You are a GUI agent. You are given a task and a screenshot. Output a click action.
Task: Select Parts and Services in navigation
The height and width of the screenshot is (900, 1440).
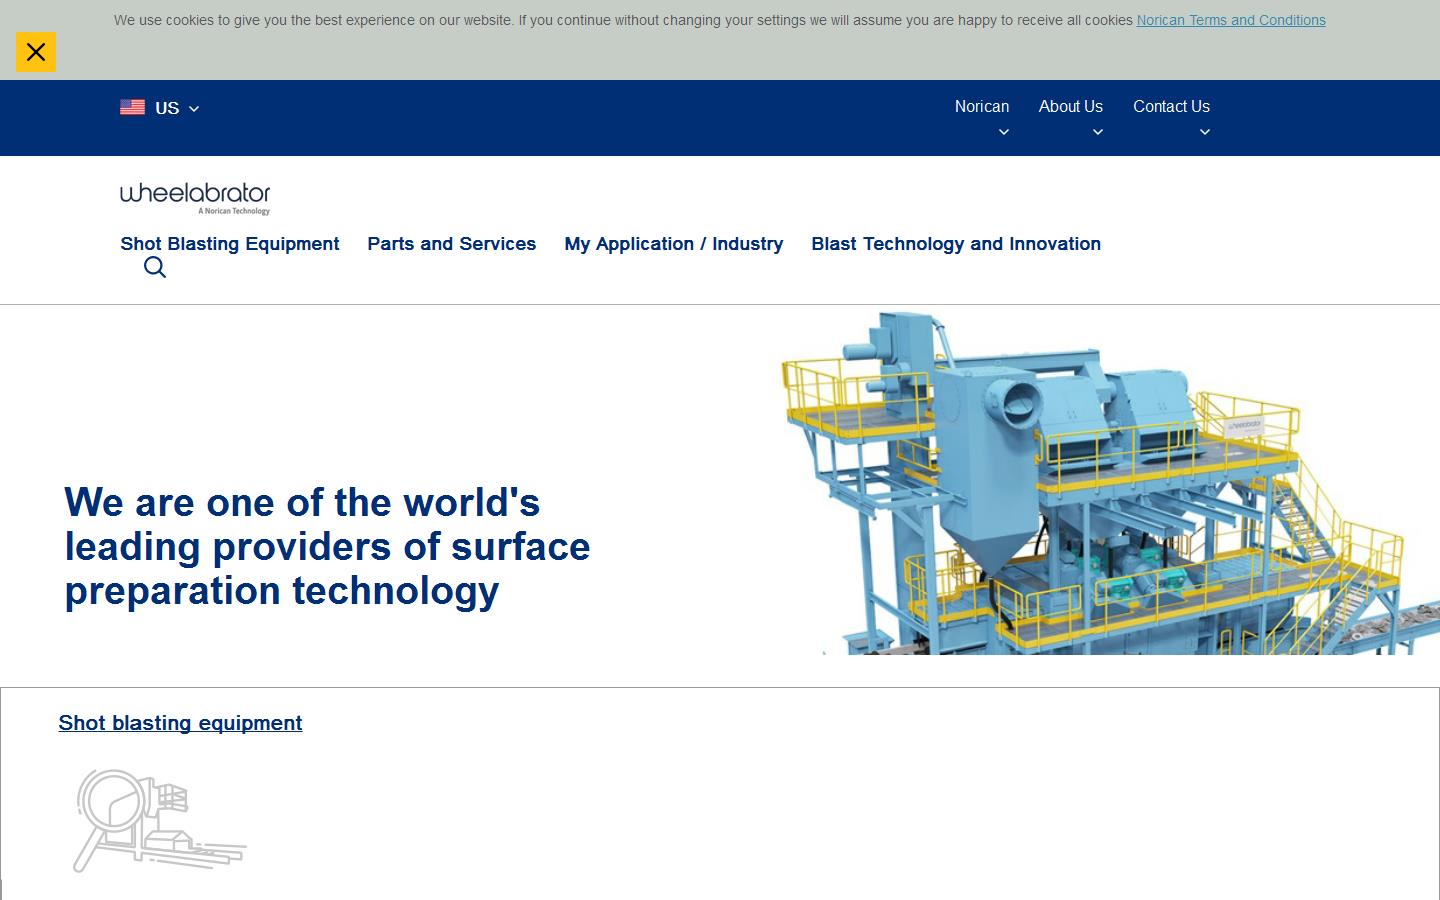point(451,244)
